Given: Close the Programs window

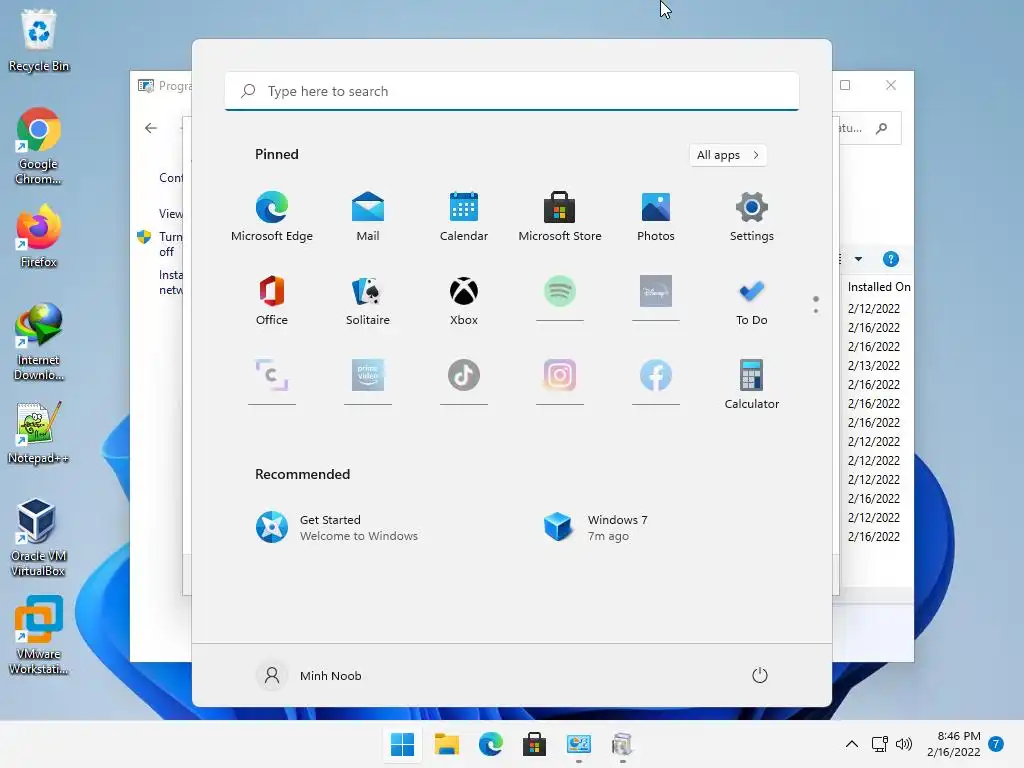Looking at the screenshot, I should coord(891,85).
